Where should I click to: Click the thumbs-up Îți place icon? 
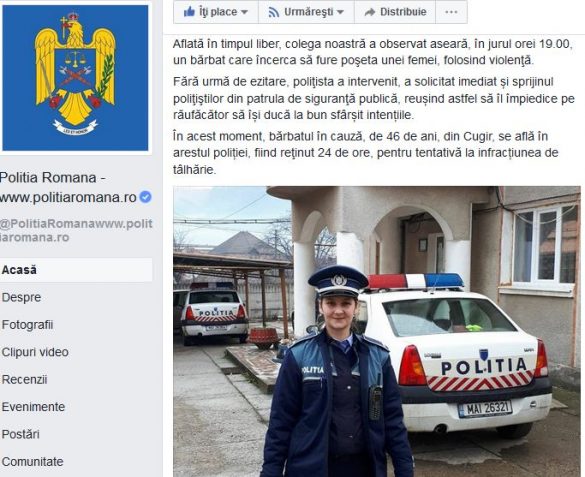[189, 12]
